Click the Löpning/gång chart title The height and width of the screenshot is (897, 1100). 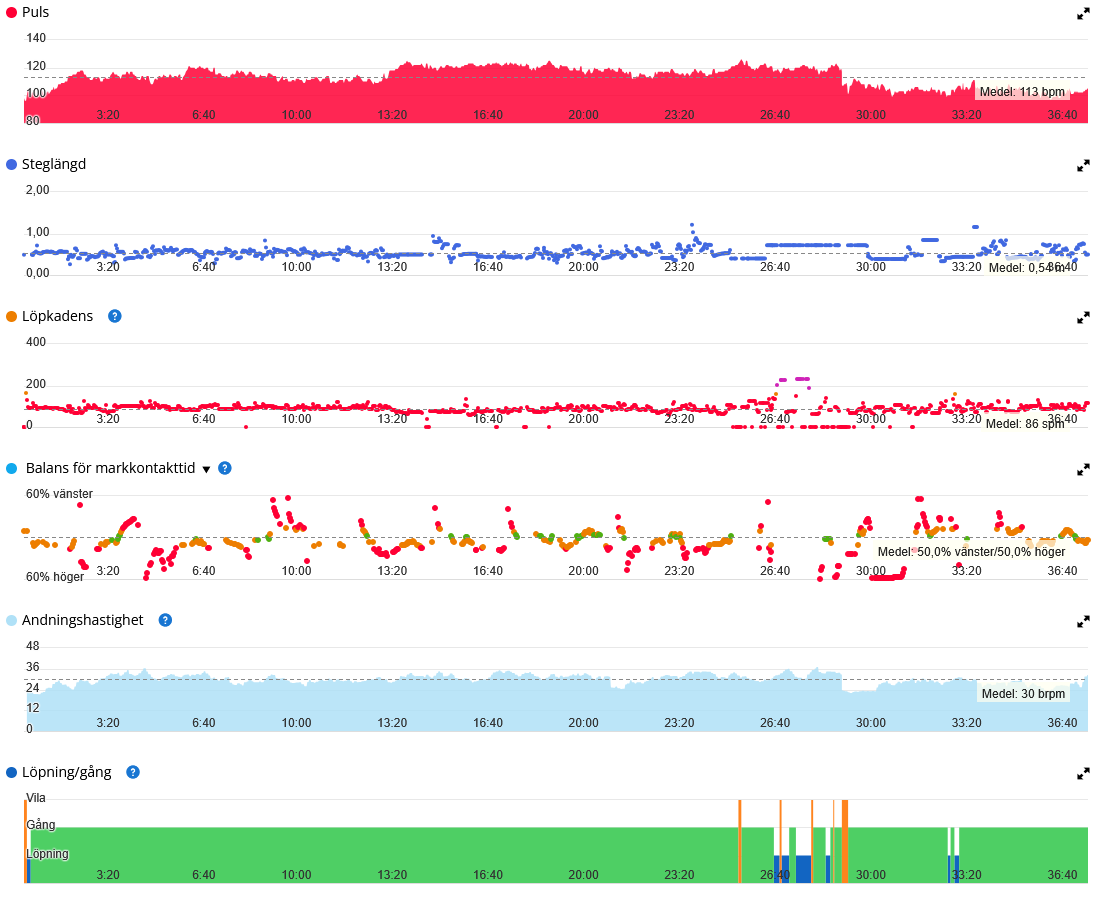67,772
